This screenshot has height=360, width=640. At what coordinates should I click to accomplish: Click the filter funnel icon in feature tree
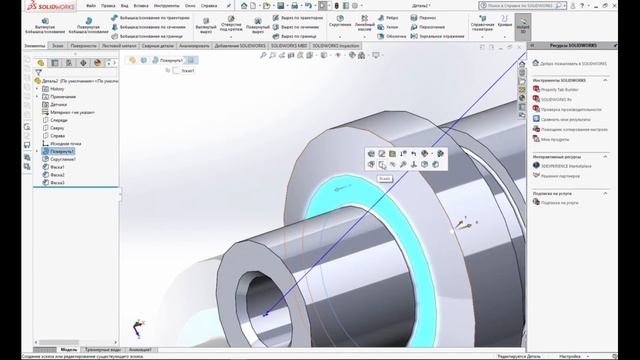38,72
